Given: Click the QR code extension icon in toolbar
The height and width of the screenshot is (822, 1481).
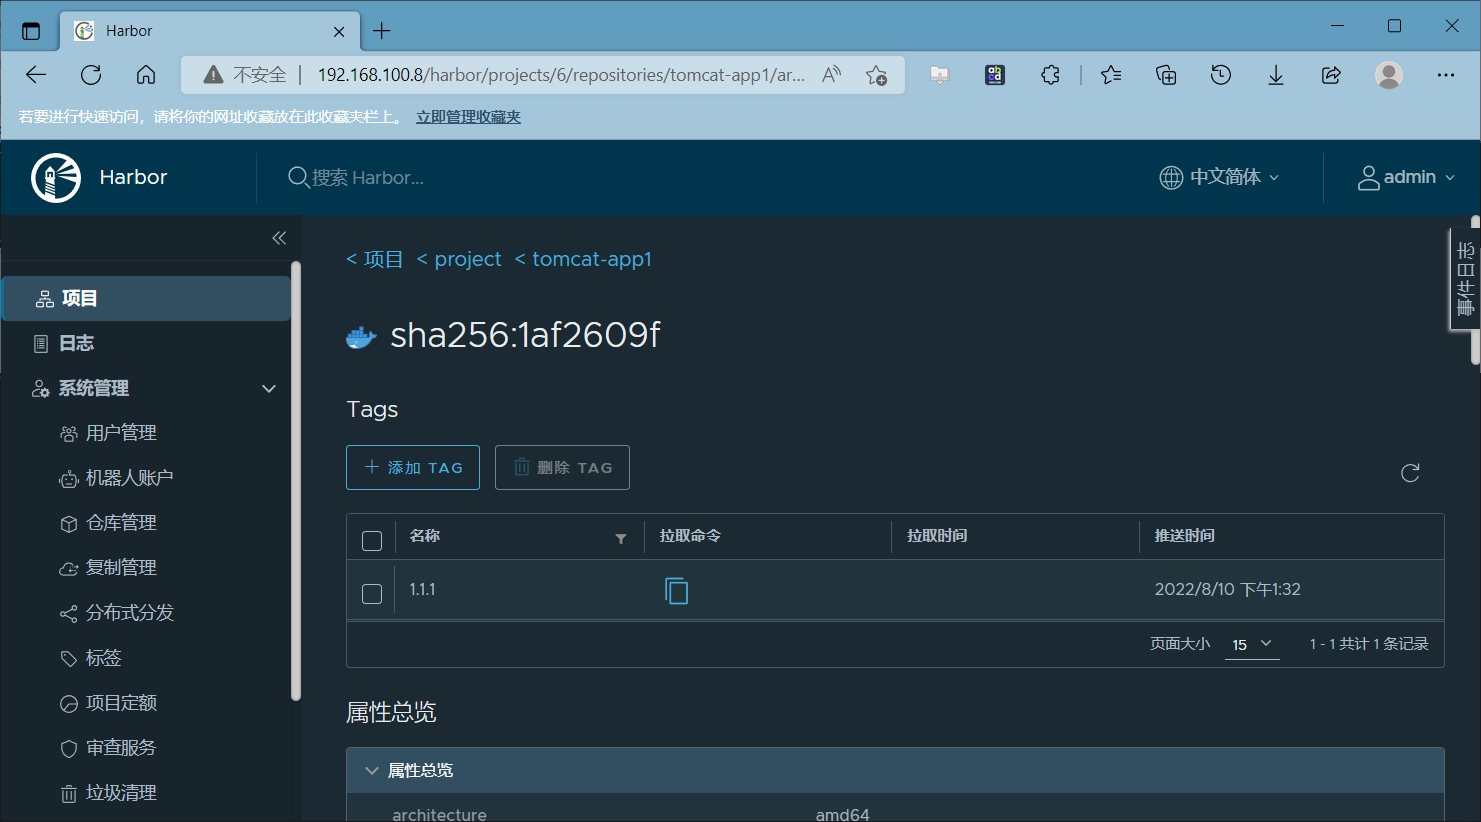Looking at the screenshot, I should click(995, 75).
